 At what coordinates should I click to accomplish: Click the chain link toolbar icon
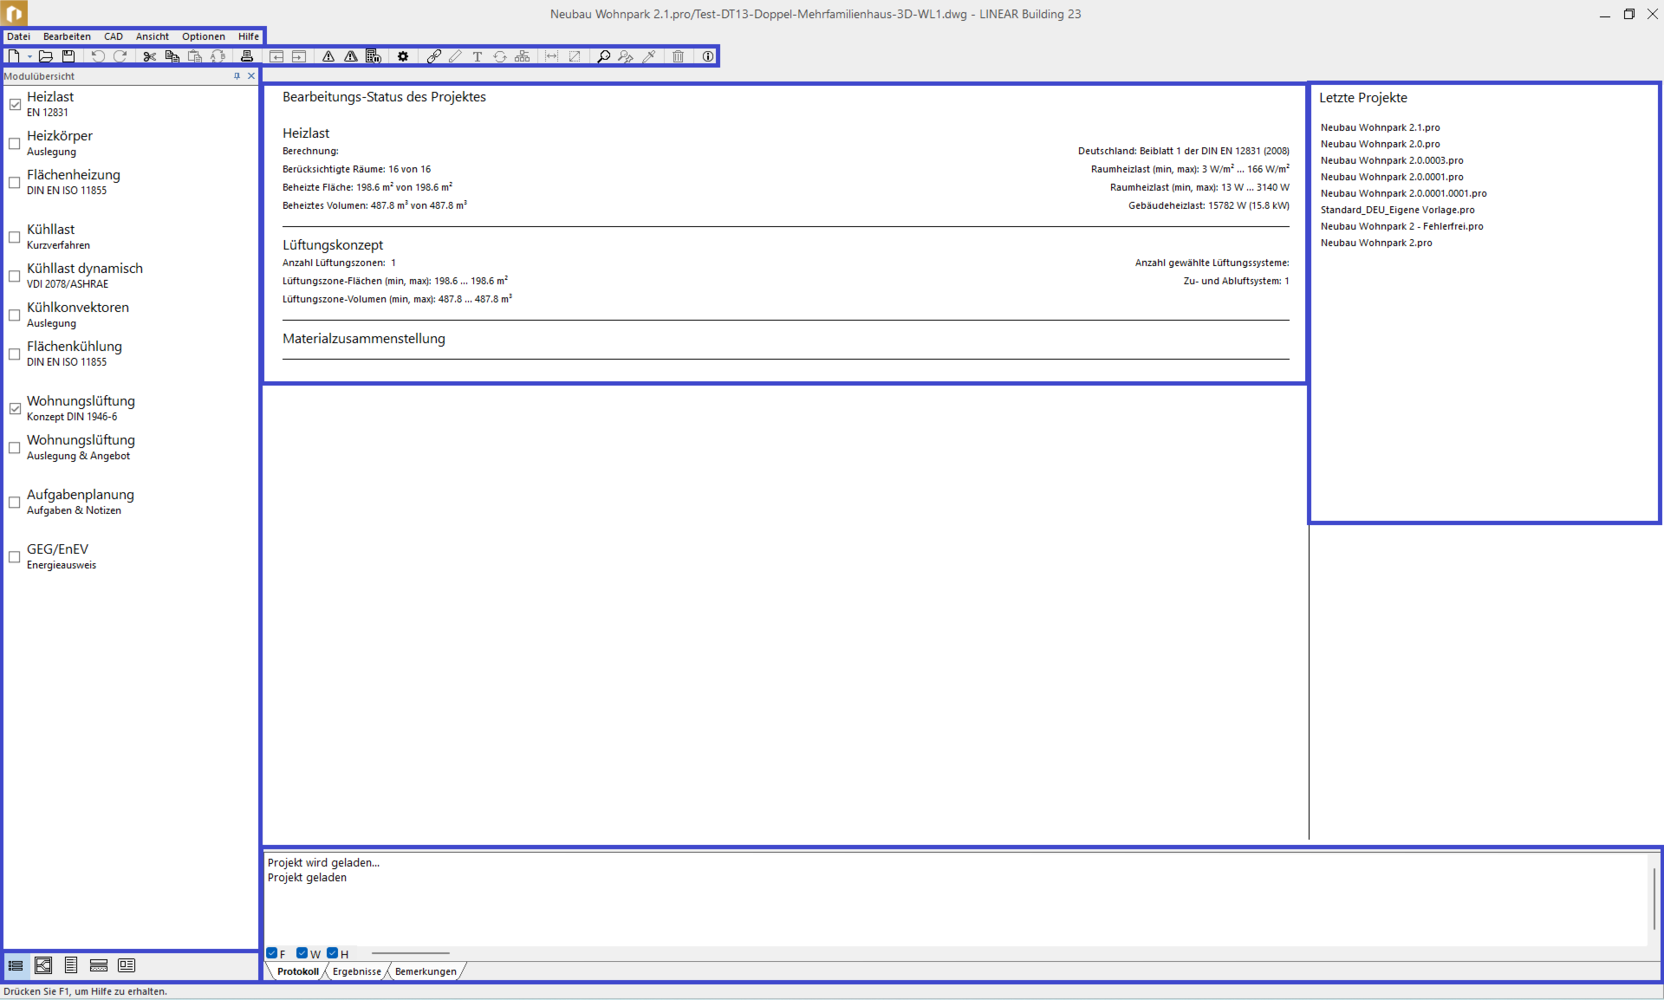[x=433, y=57]
